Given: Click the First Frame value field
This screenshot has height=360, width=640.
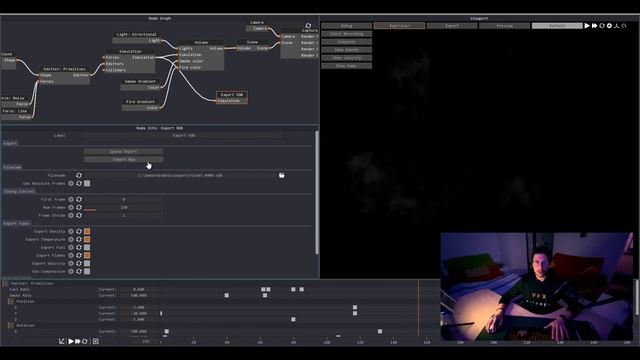Looking at the screenshot, I should tap(124, 200).
